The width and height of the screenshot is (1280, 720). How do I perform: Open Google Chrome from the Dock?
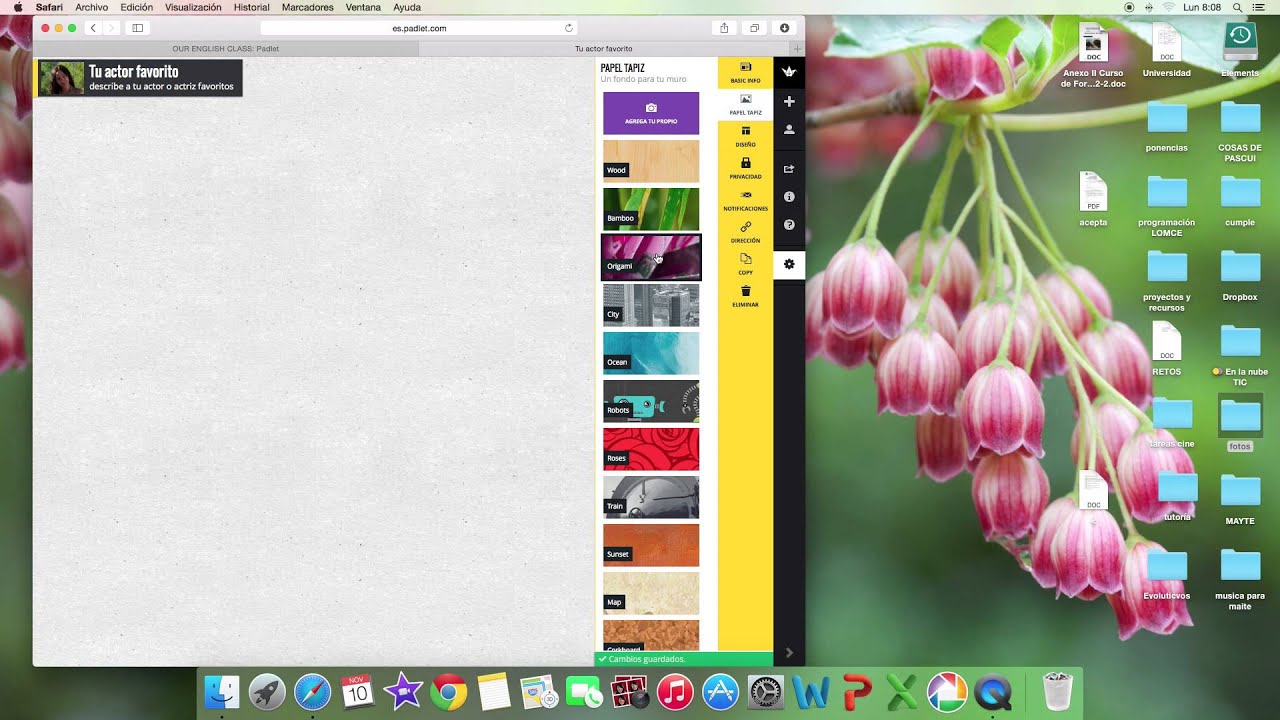pos(449,692)
